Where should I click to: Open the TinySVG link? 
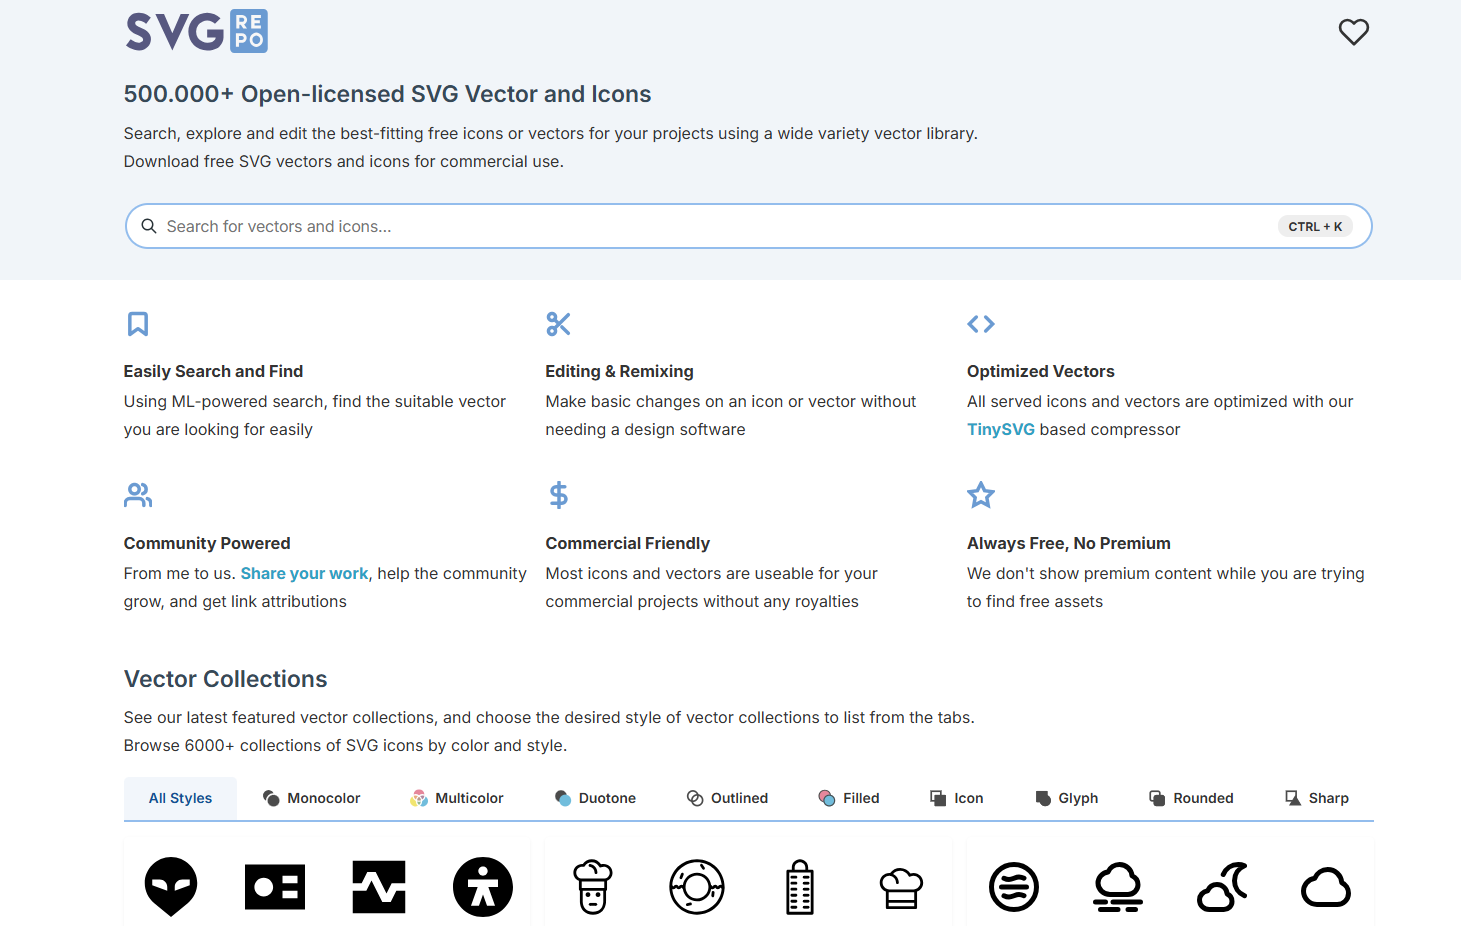pyautogui.click(x=1000, y=429)
